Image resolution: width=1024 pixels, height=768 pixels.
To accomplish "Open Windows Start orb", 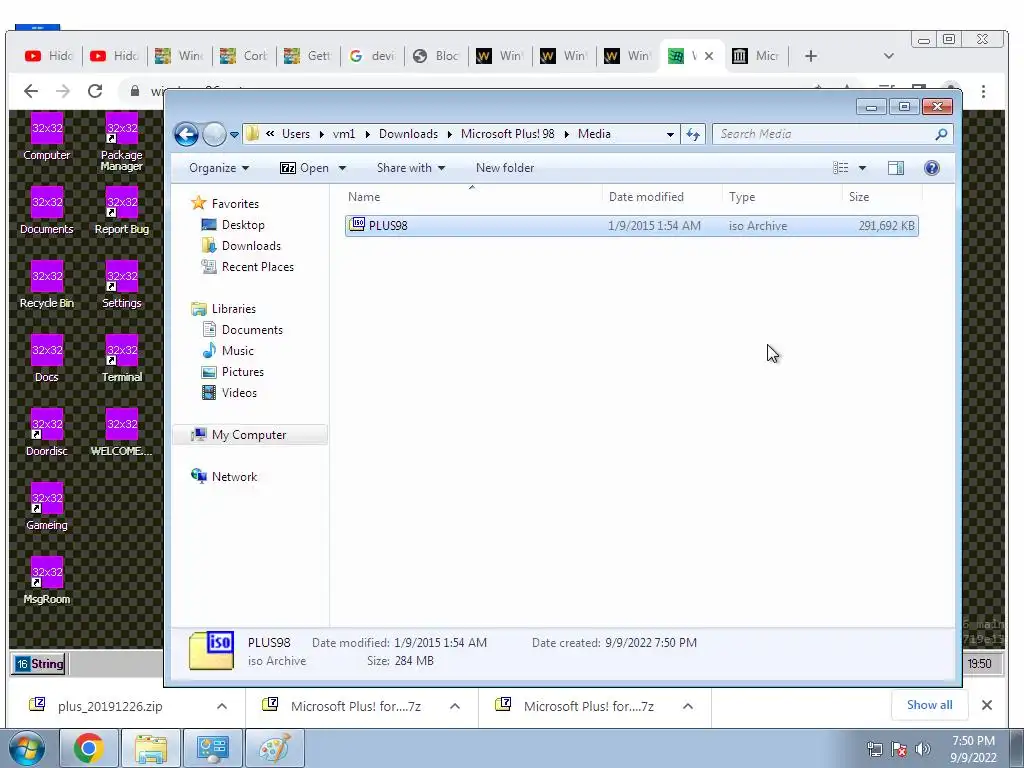I will coord(27,748).
